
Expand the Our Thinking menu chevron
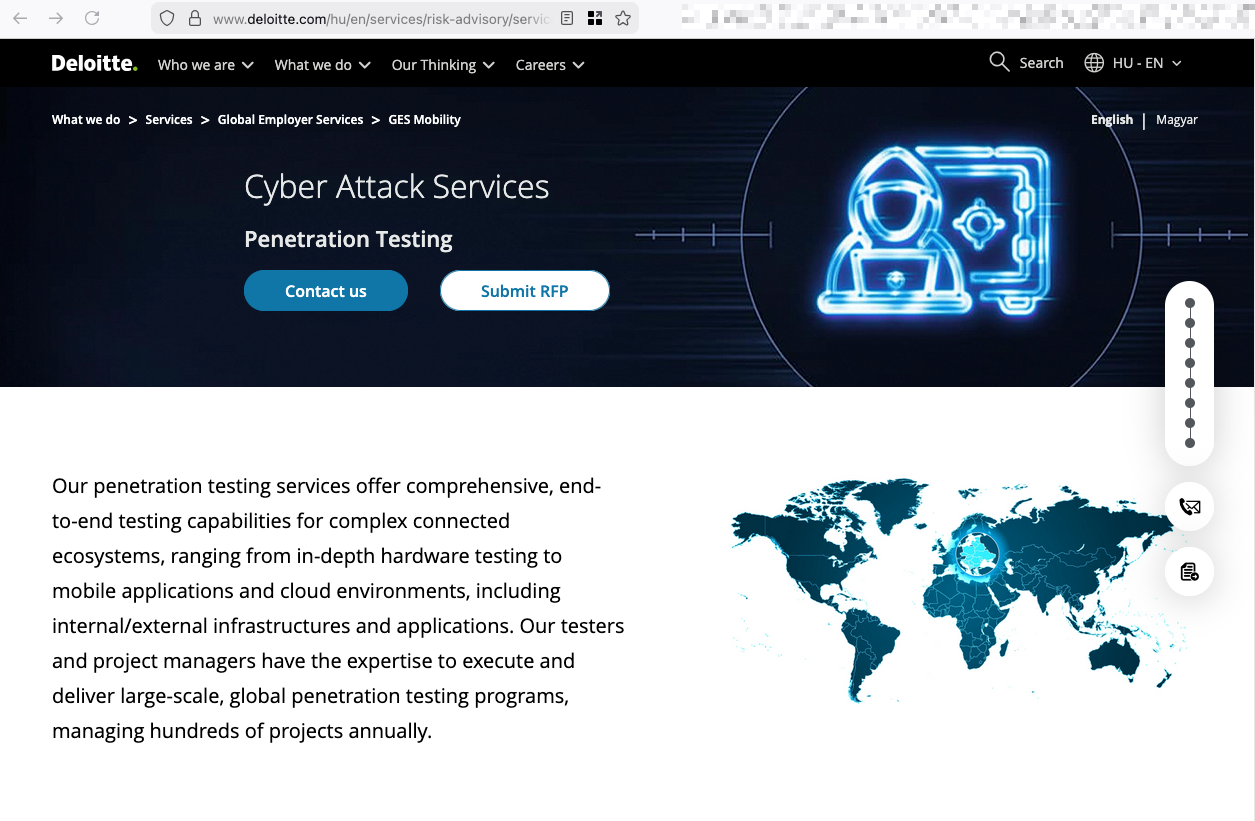(x=489, y=65)
